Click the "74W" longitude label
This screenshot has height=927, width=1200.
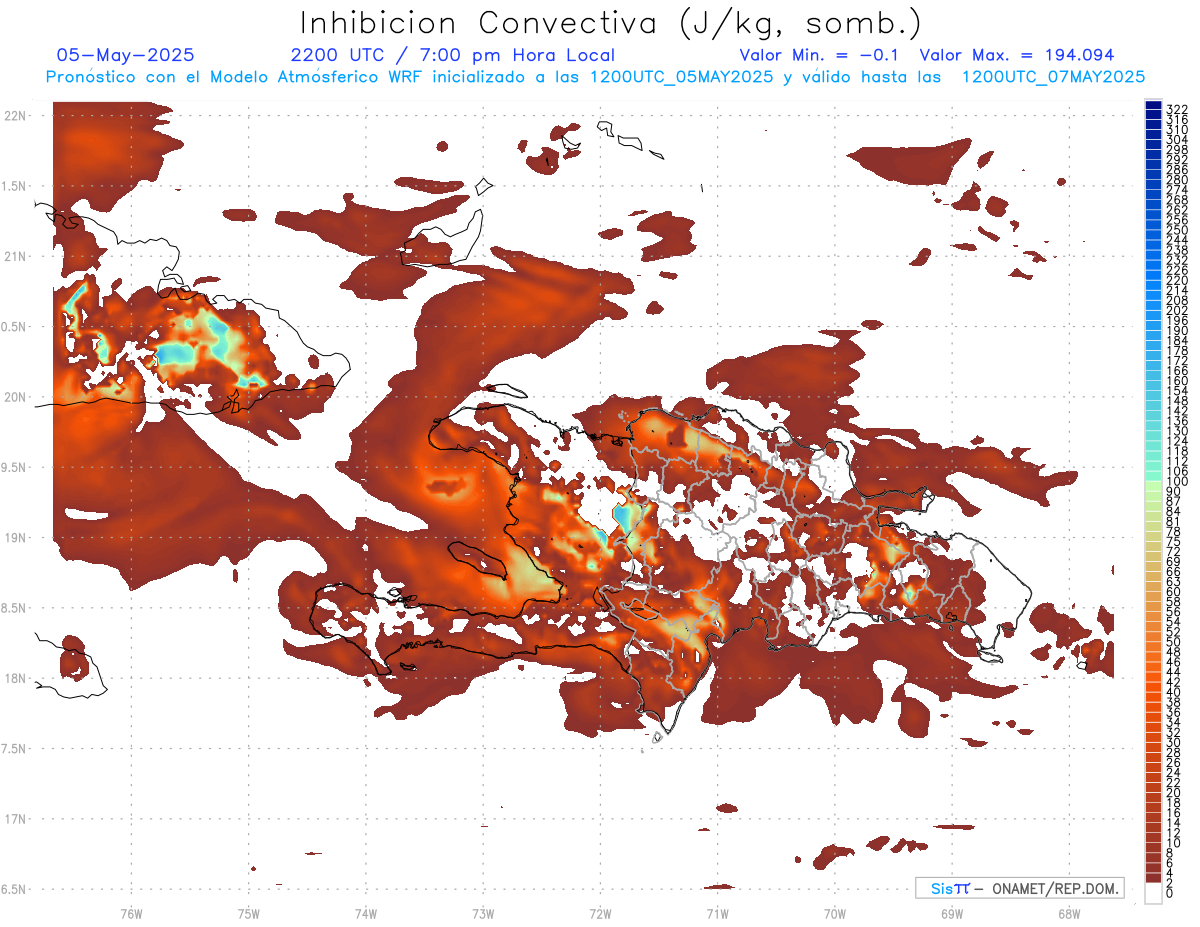click(x=365, y=913)
